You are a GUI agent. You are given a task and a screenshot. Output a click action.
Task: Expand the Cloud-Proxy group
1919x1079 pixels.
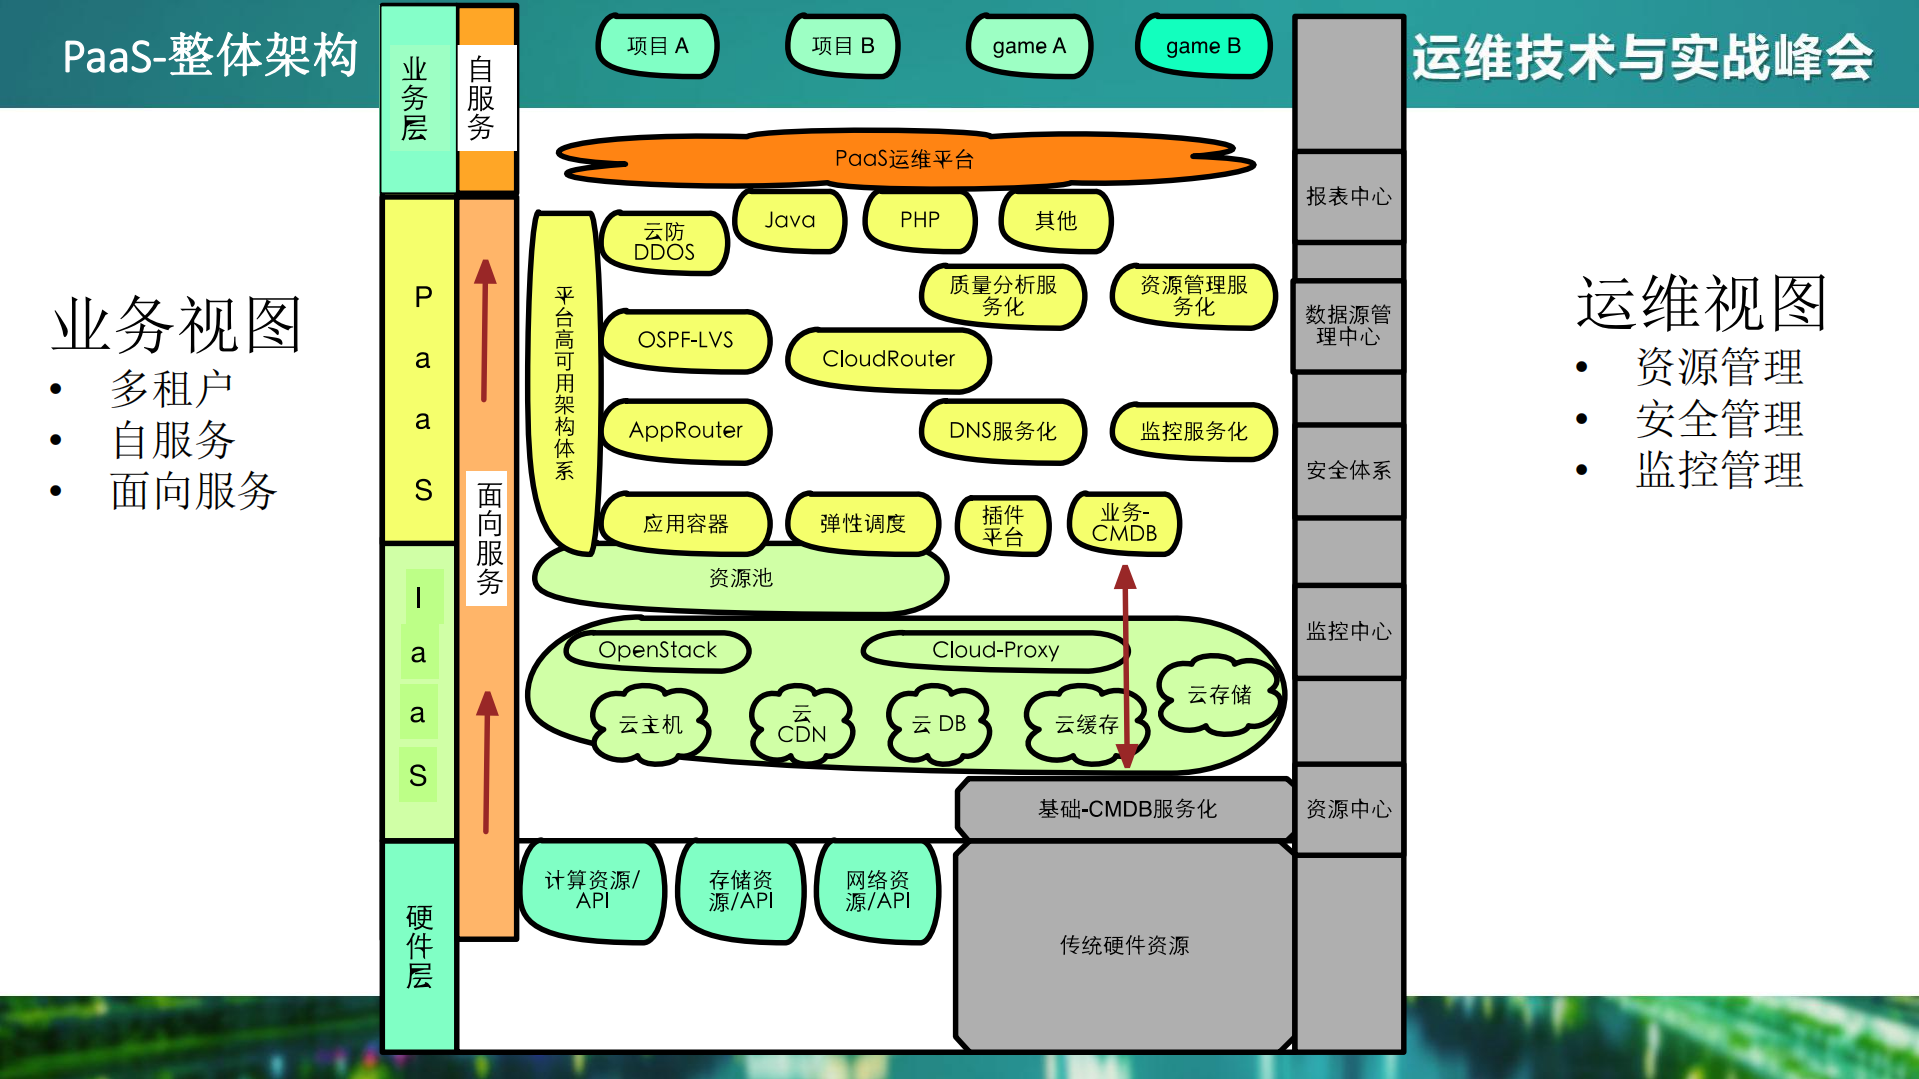(x=995, y=650)
